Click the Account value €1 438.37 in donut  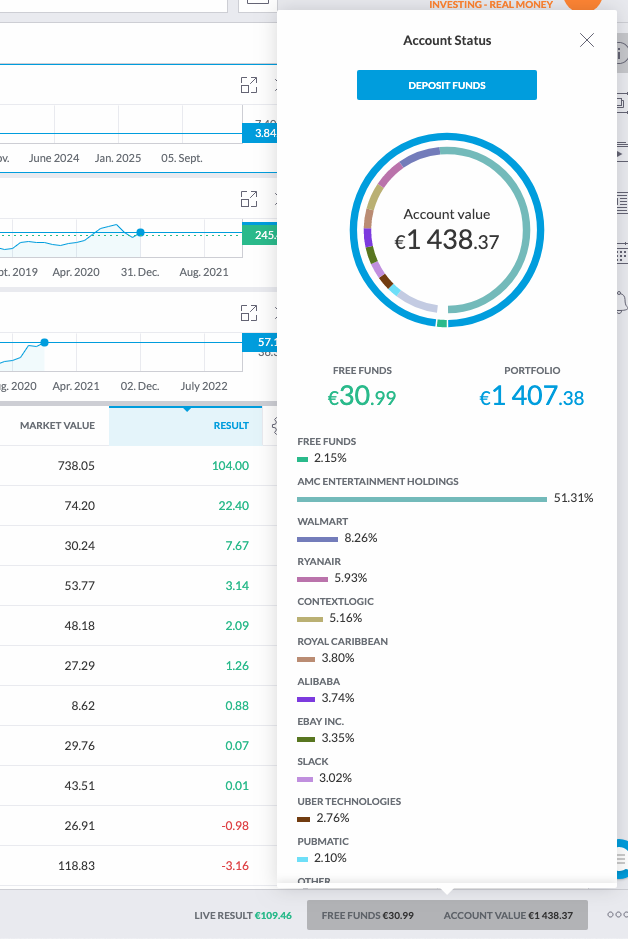pos(447,240)
